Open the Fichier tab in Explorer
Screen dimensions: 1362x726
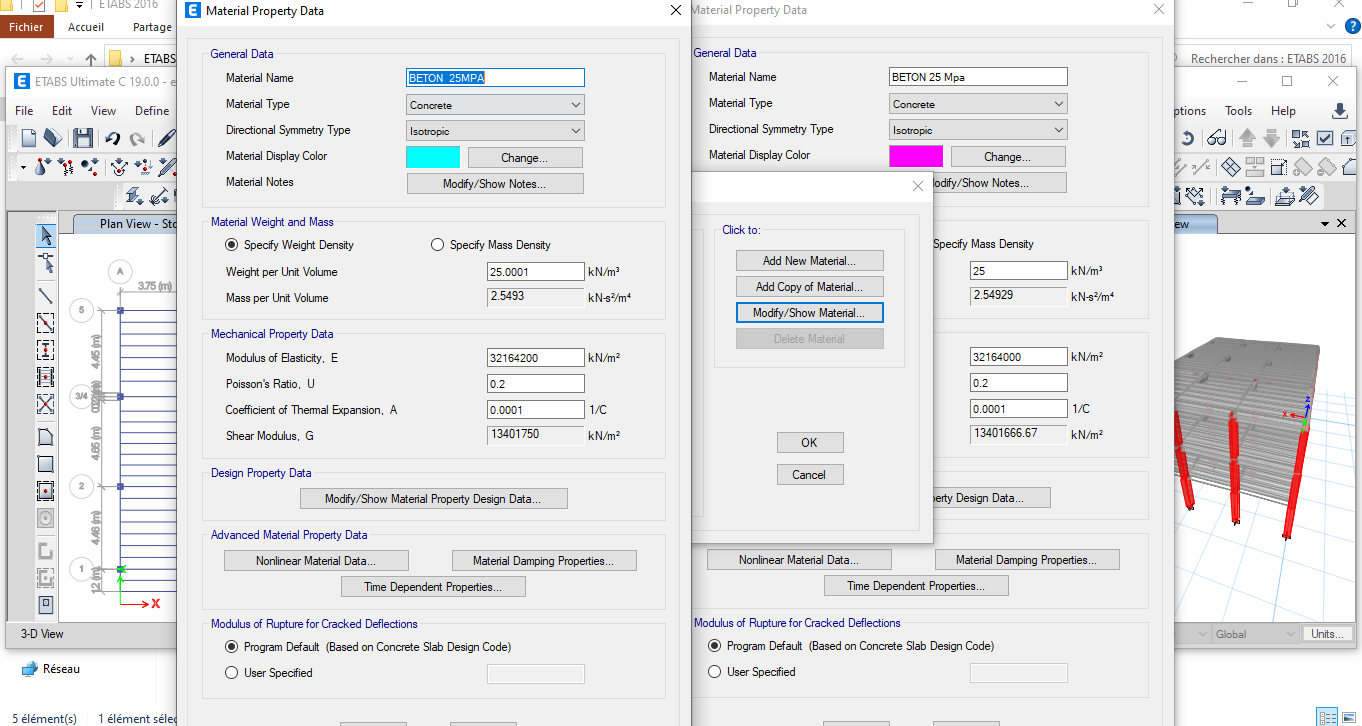coord(27,28)
